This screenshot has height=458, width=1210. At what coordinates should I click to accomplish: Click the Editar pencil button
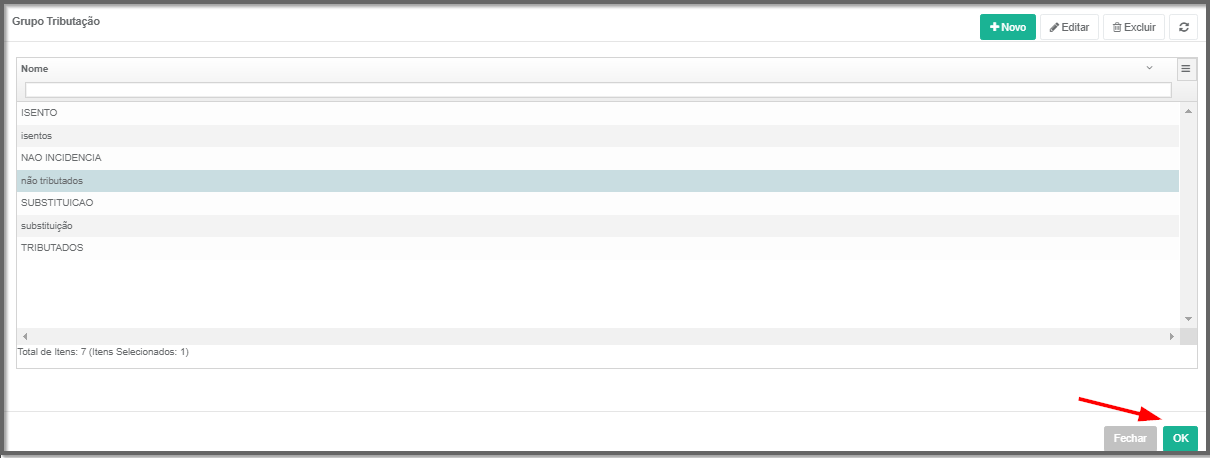(1069, 27)
